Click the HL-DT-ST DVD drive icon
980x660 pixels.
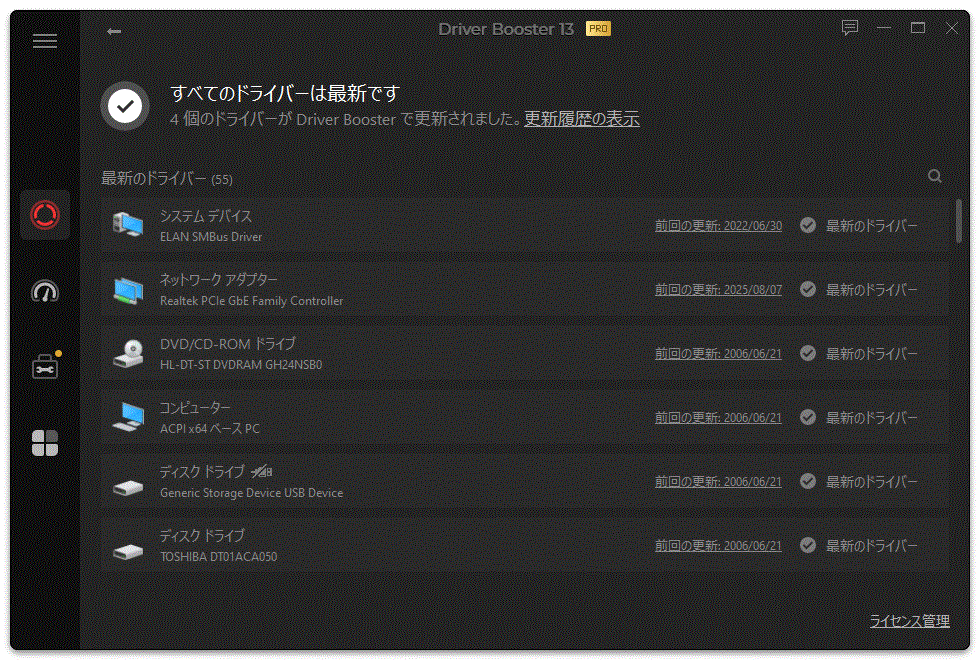127,352
